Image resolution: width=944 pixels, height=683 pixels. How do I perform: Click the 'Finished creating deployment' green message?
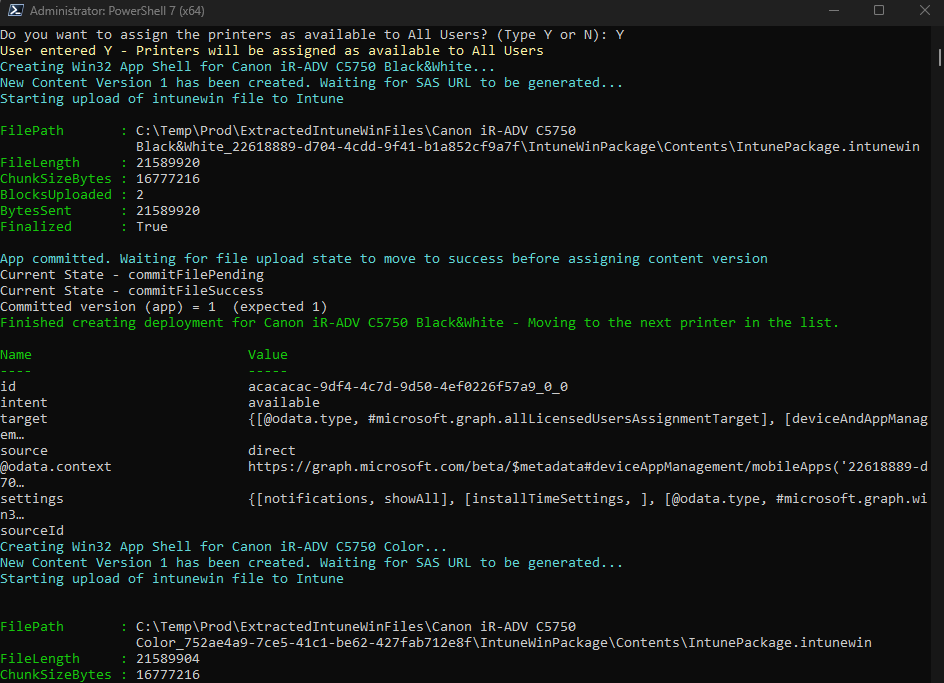pos(419,322)
